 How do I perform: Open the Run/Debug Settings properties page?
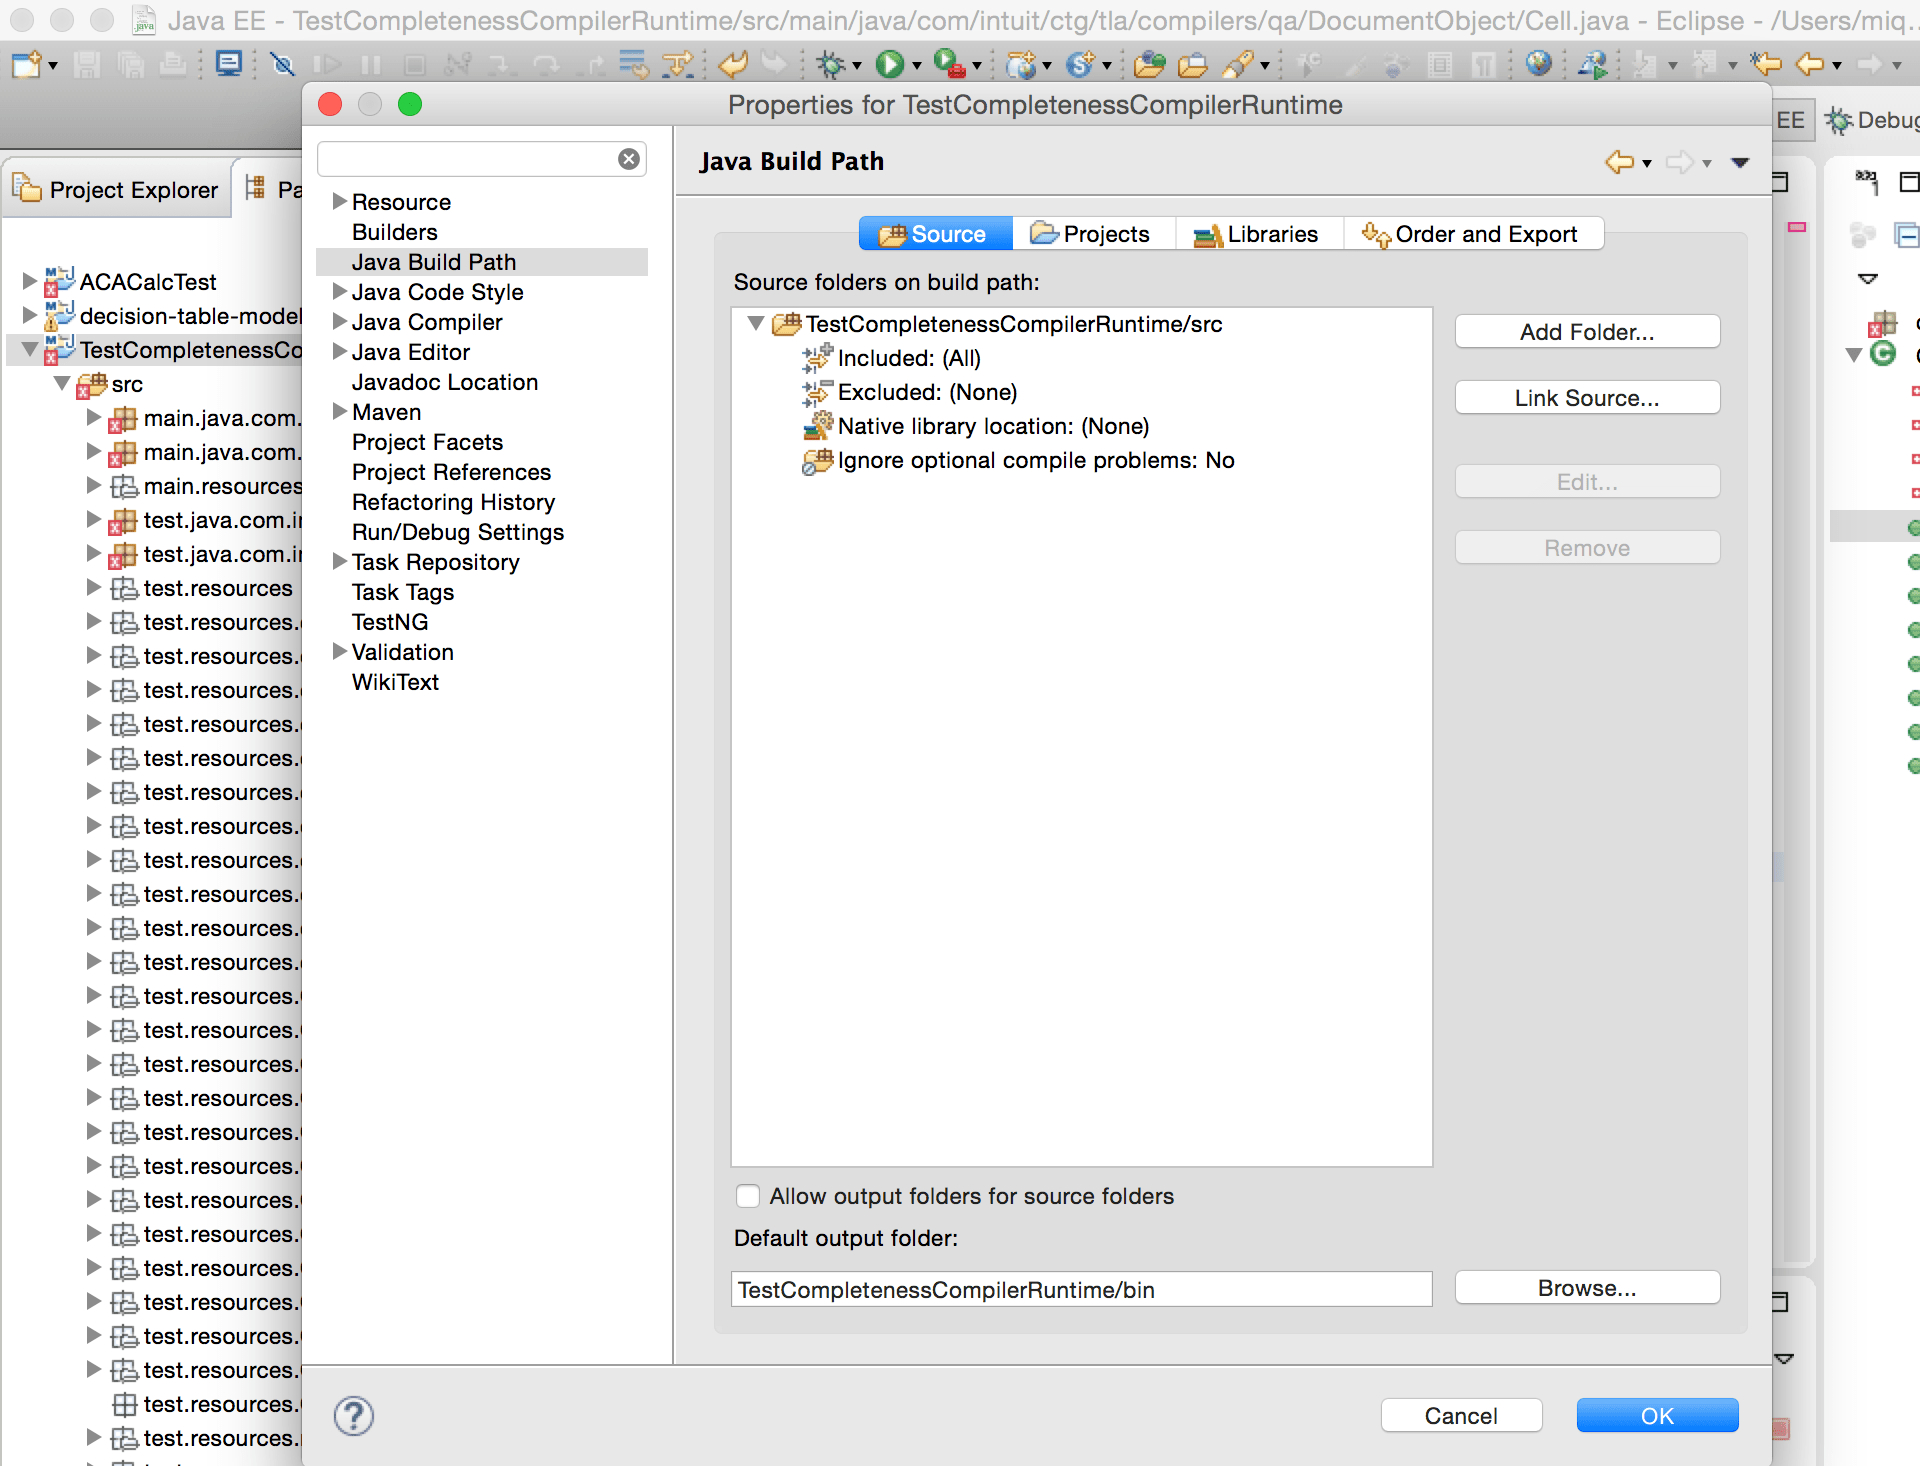click(458, 532)
